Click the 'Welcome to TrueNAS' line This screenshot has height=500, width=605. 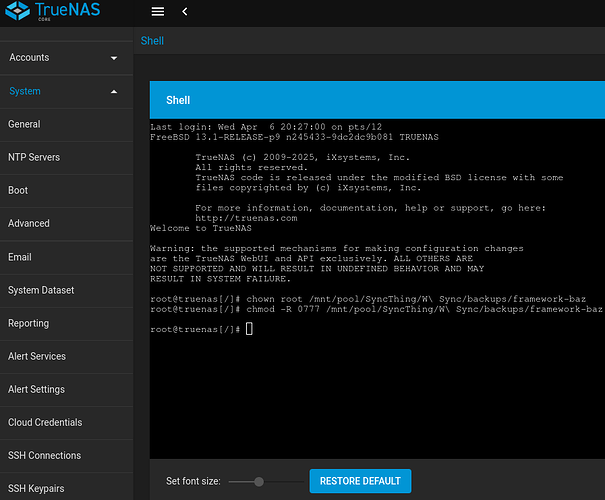(201, 228)
